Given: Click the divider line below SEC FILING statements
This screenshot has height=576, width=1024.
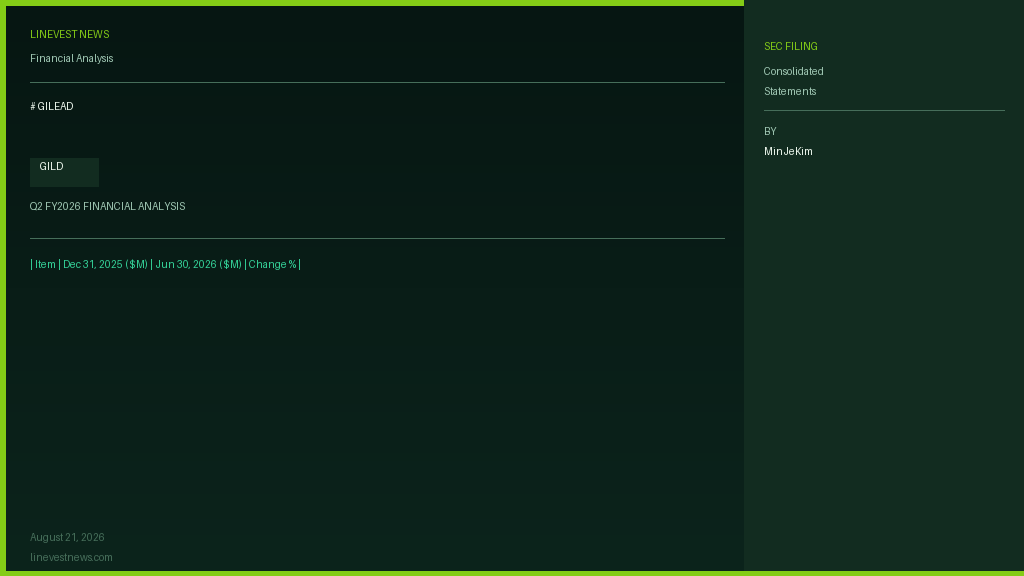Looking at the screenshot, I should (x=884, y=110).
